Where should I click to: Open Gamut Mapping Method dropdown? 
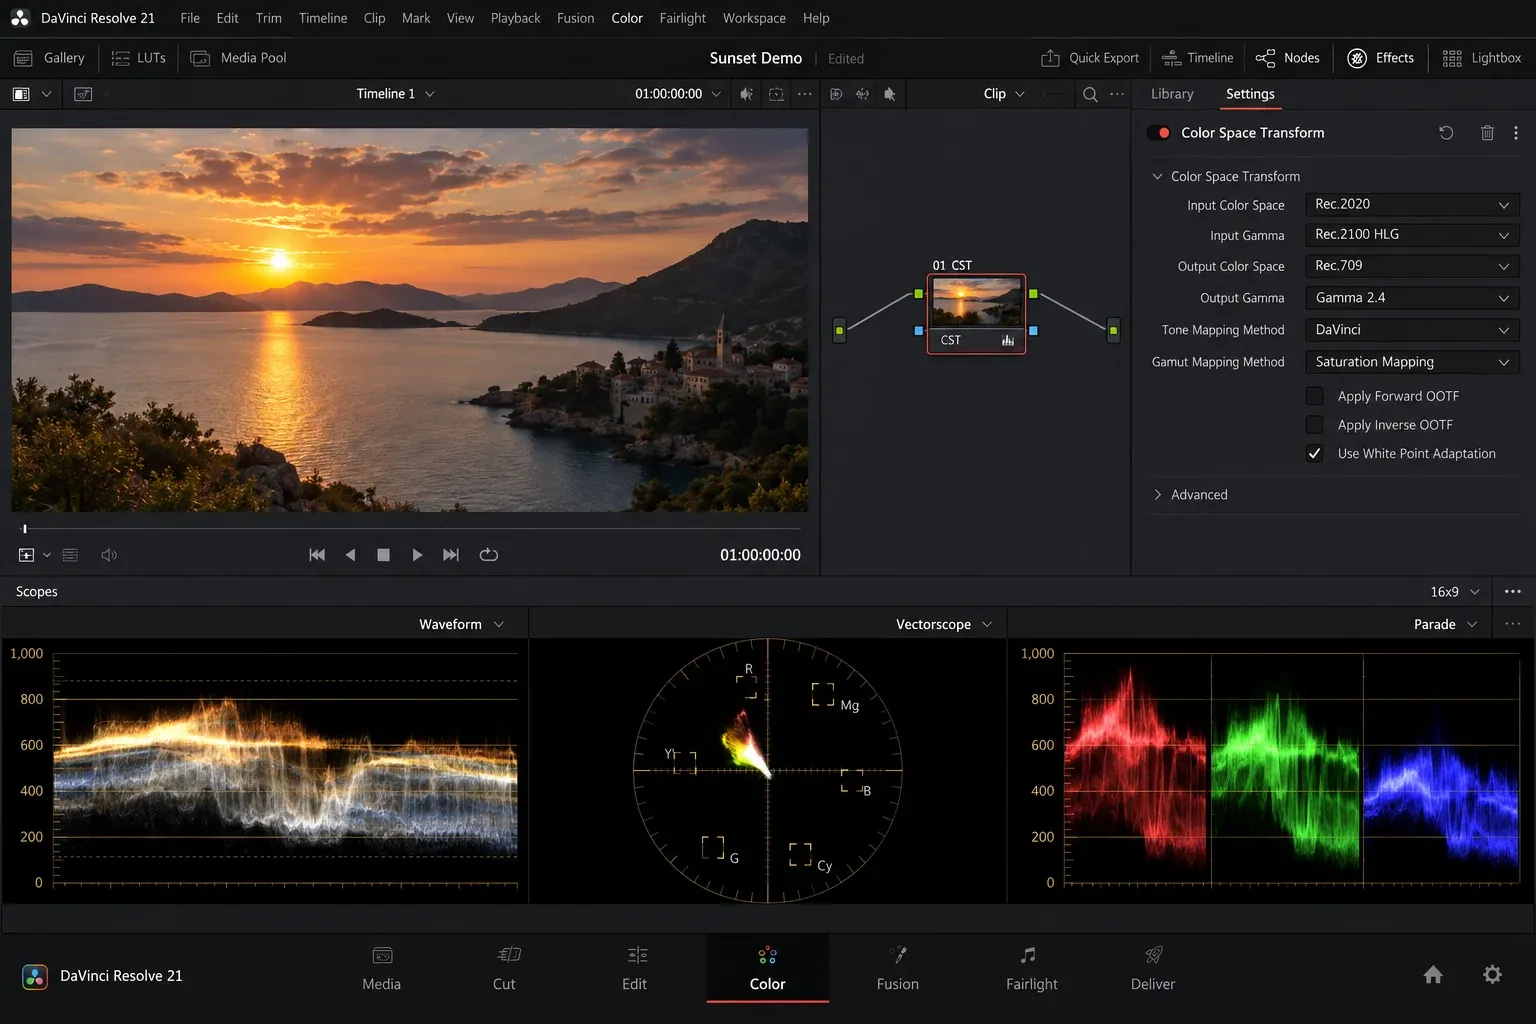click(x=1412, y=362)
